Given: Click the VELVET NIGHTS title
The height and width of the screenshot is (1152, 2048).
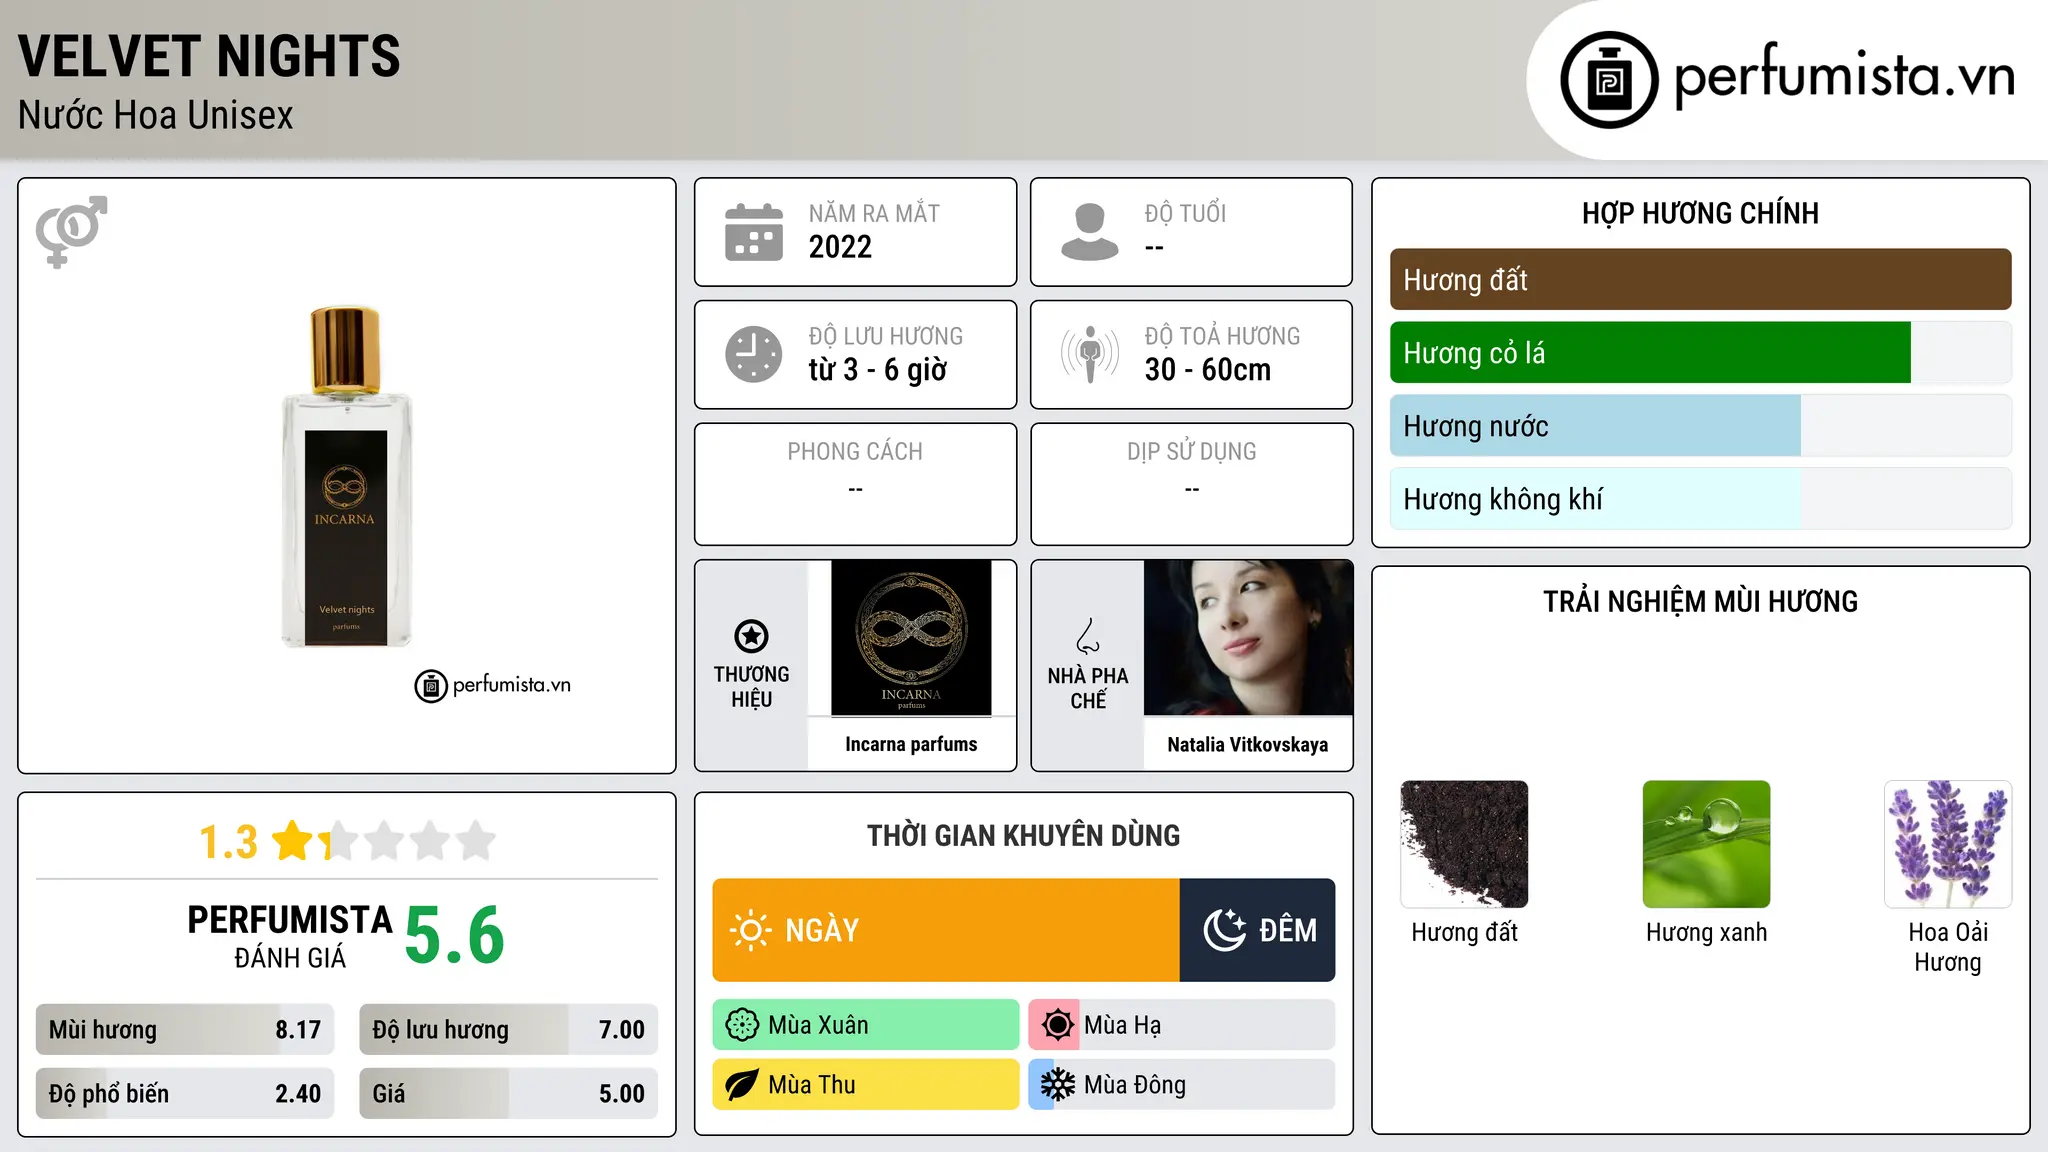Looking at the screenshot, I should 209,56.
